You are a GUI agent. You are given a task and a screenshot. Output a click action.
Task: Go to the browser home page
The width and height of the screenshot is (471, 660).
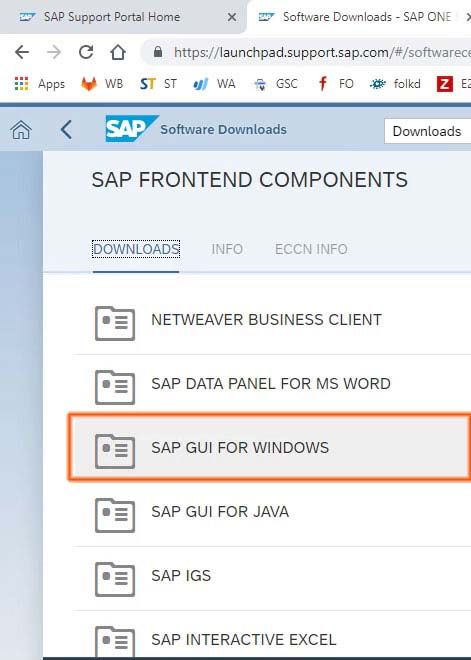click(x=118, y=52)
